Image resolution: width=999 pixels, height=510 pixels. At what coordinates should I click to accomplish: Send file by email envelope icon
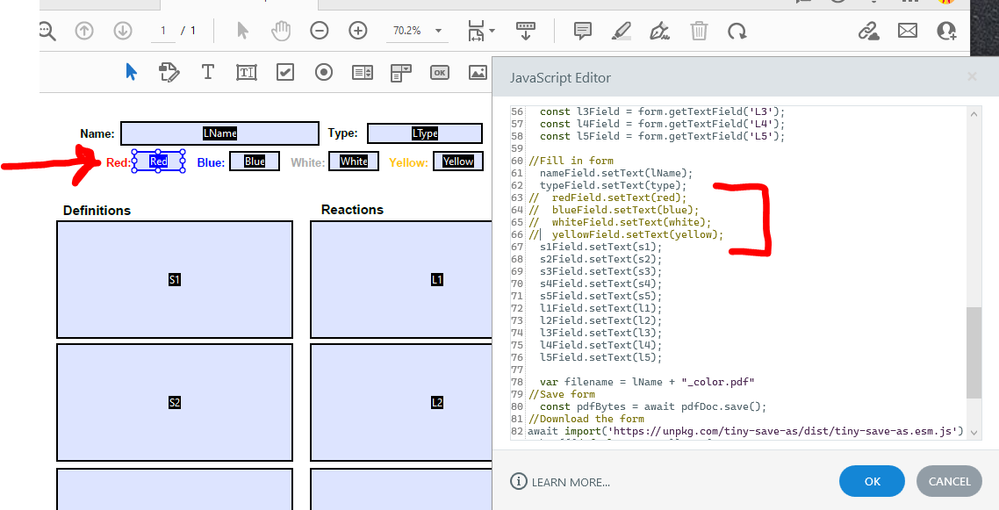[x=907, y=31]
